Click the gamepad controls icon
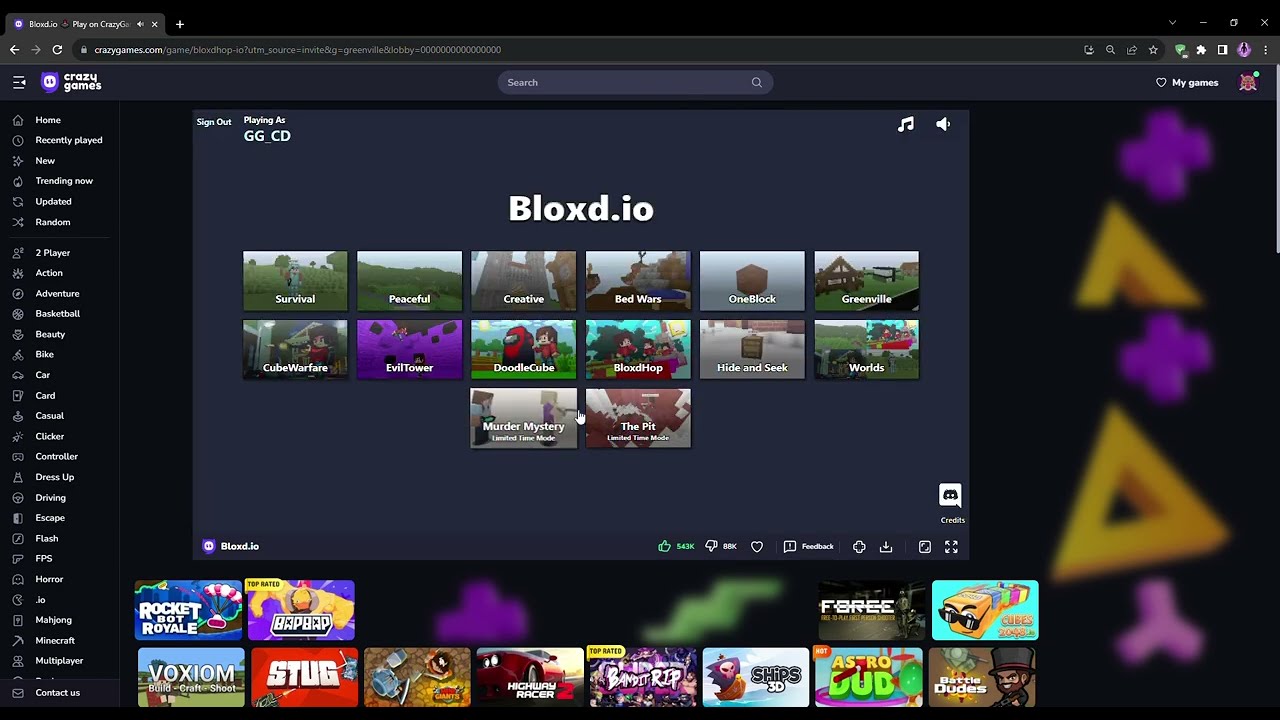This screenshot has width=1280, height=720. click(x=859, y=546)
